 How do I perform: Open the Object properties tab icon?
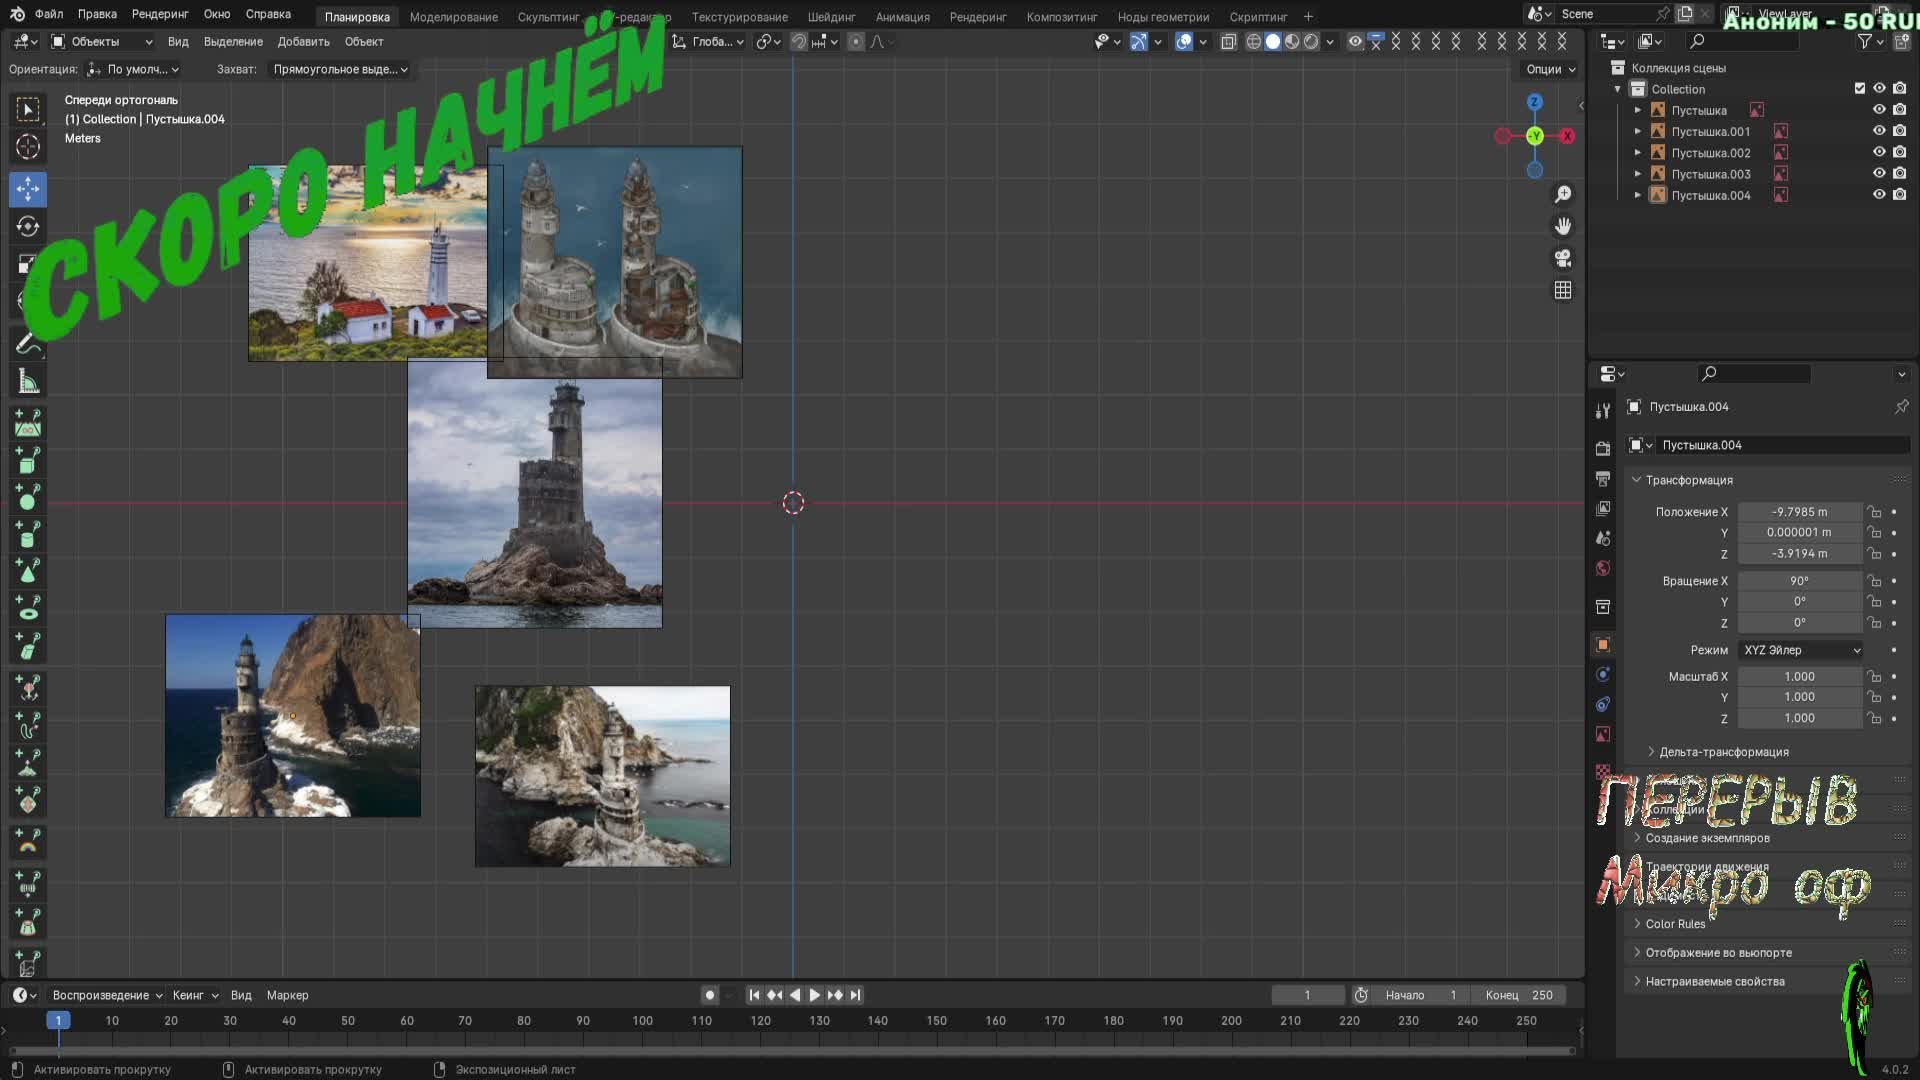(1603, 645)
